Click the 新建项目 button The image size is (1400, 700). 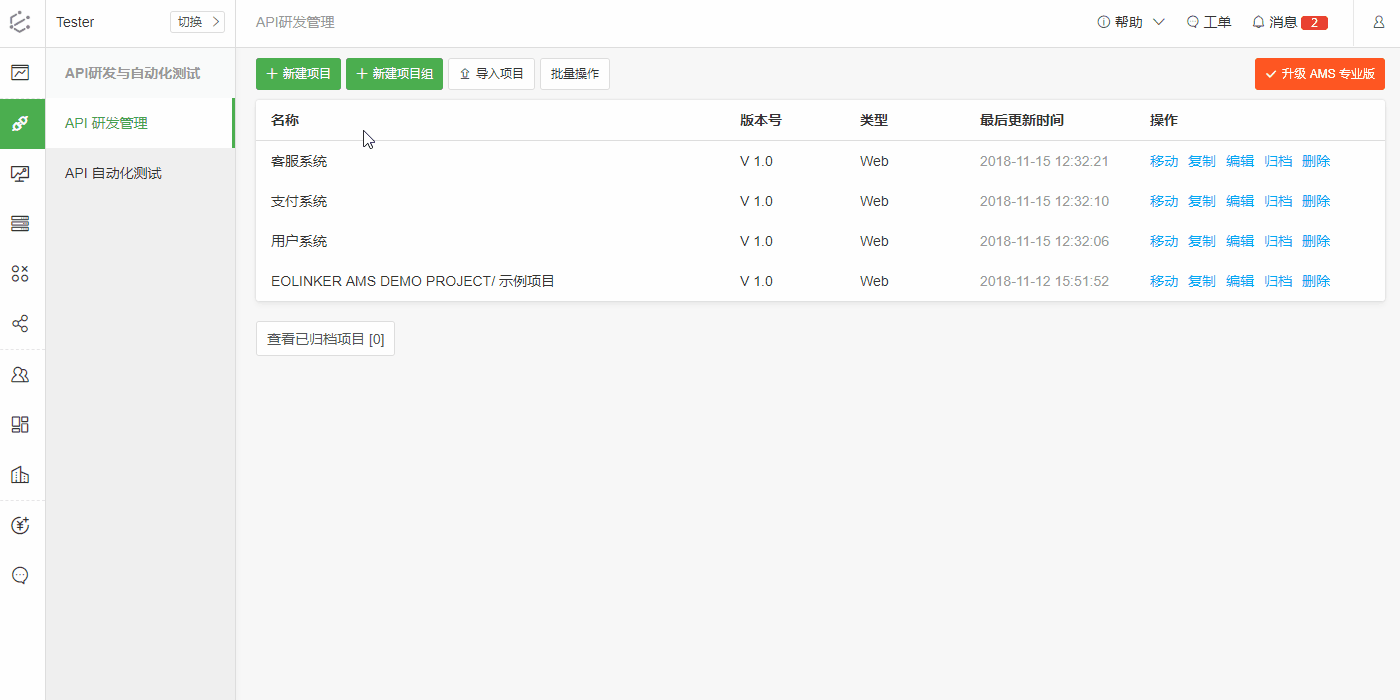click(298, 74)
